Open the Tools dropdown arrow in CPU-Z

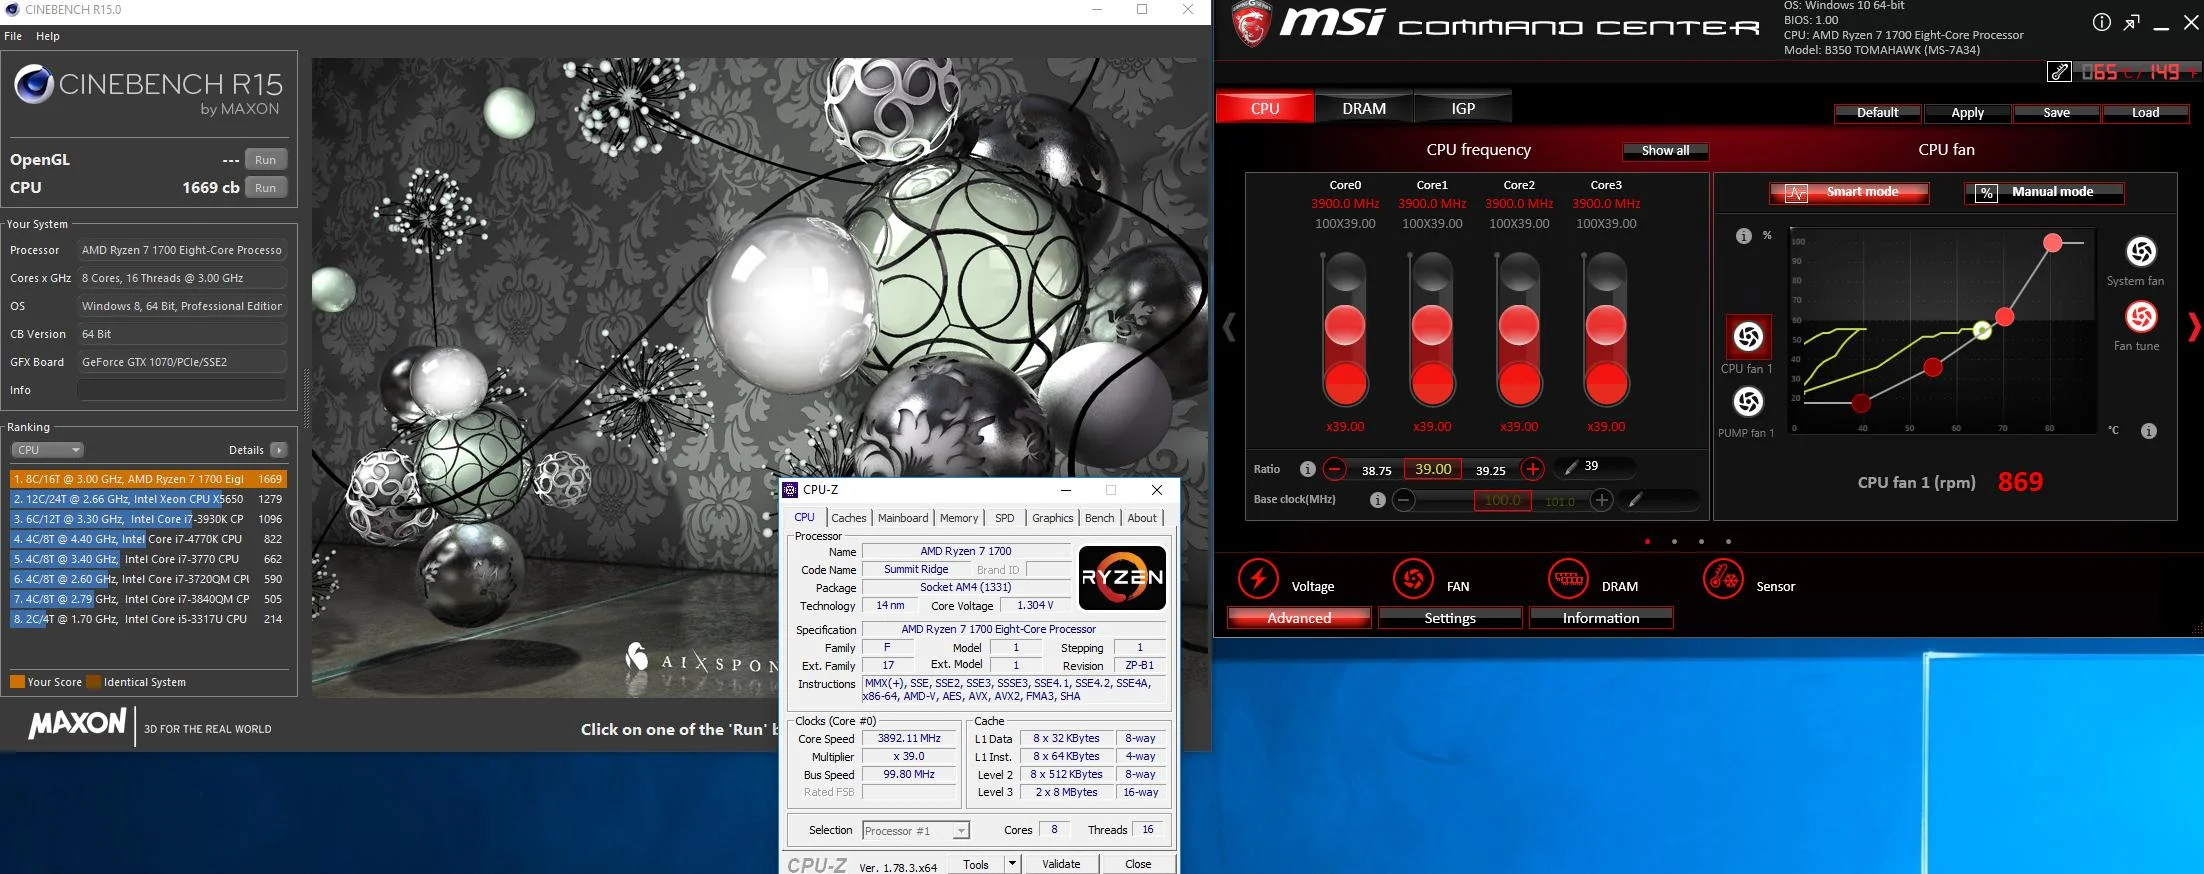1012,864
